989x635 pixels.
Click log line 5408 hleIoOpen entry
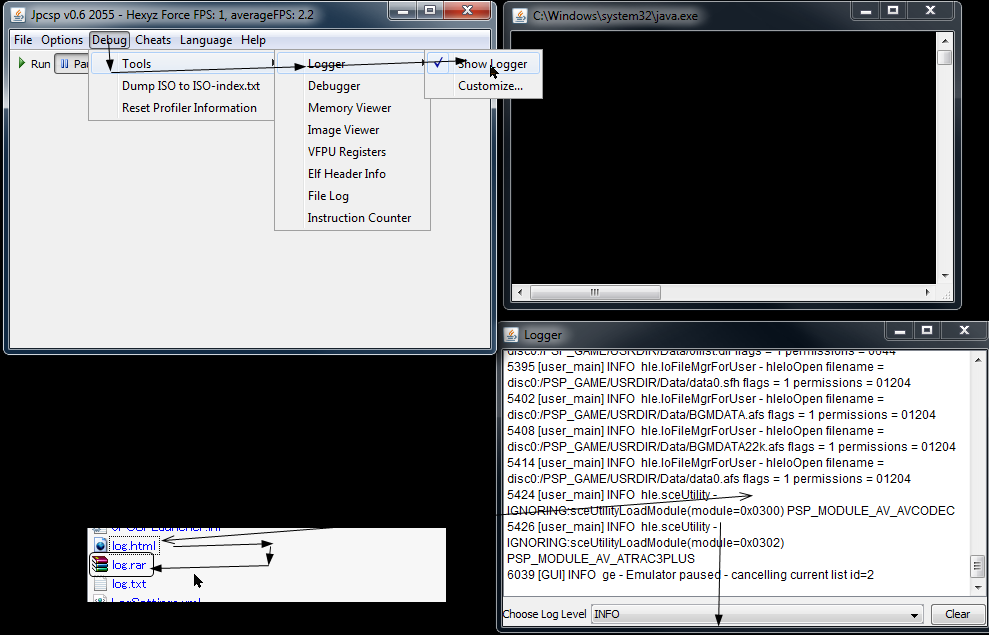point(696,431)
